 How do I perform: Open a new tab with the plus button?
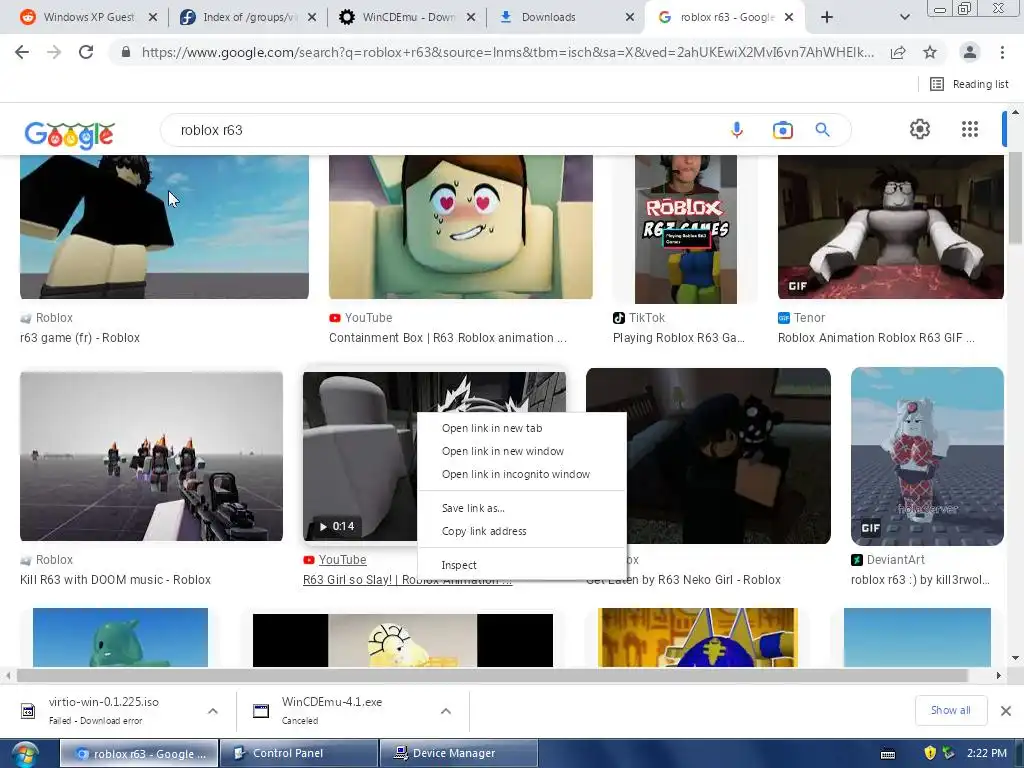(x=827, y=17)
